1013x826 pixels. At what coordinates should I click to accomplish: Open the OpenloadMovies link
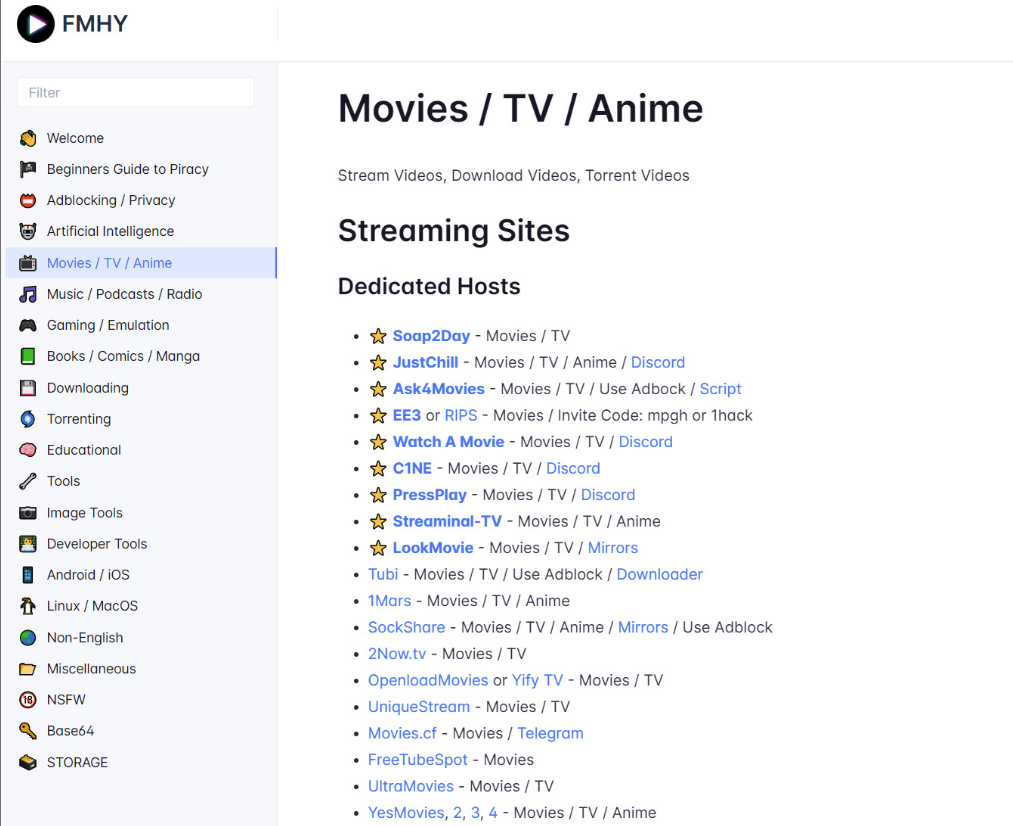(x=428, y=680)
